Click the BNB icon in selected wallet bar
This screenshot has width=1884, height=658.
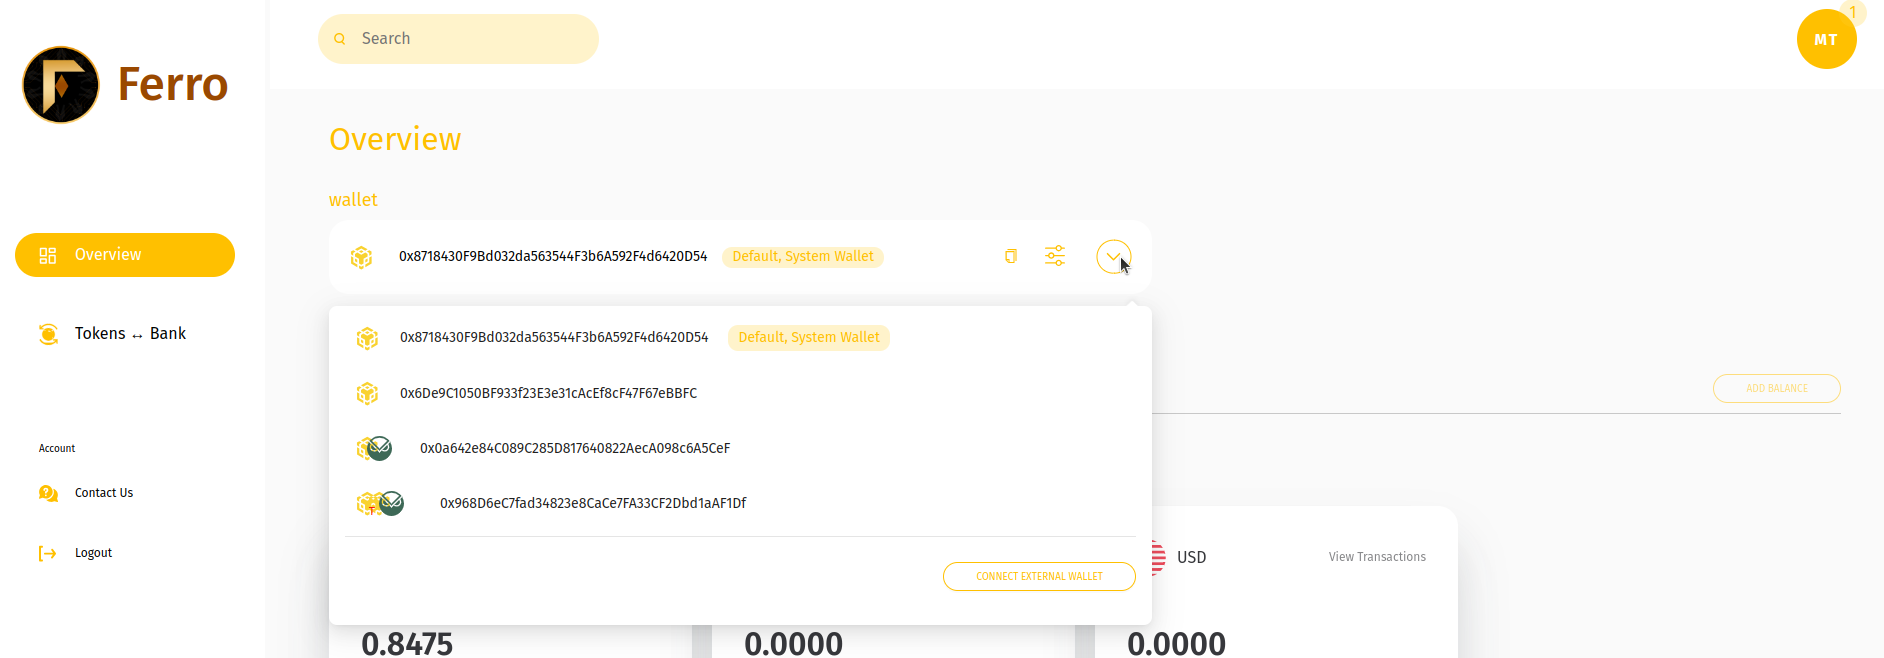point(361,257)
